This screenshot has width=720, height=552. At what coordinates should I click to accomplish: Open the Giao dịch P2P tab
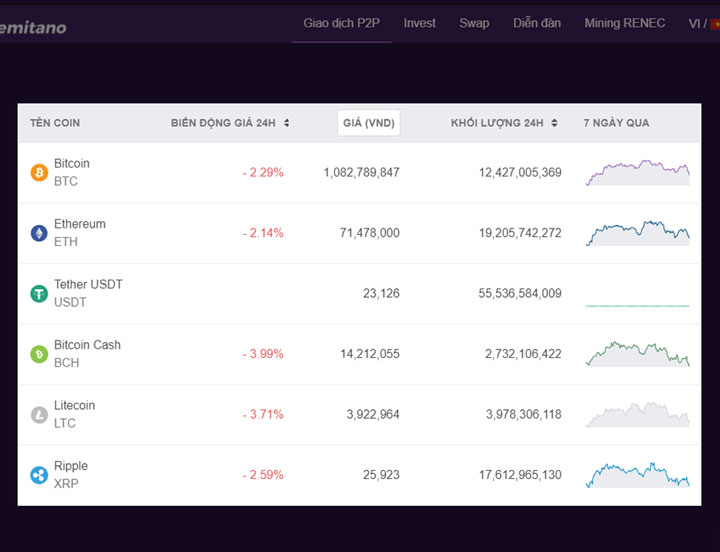point(342,23)
